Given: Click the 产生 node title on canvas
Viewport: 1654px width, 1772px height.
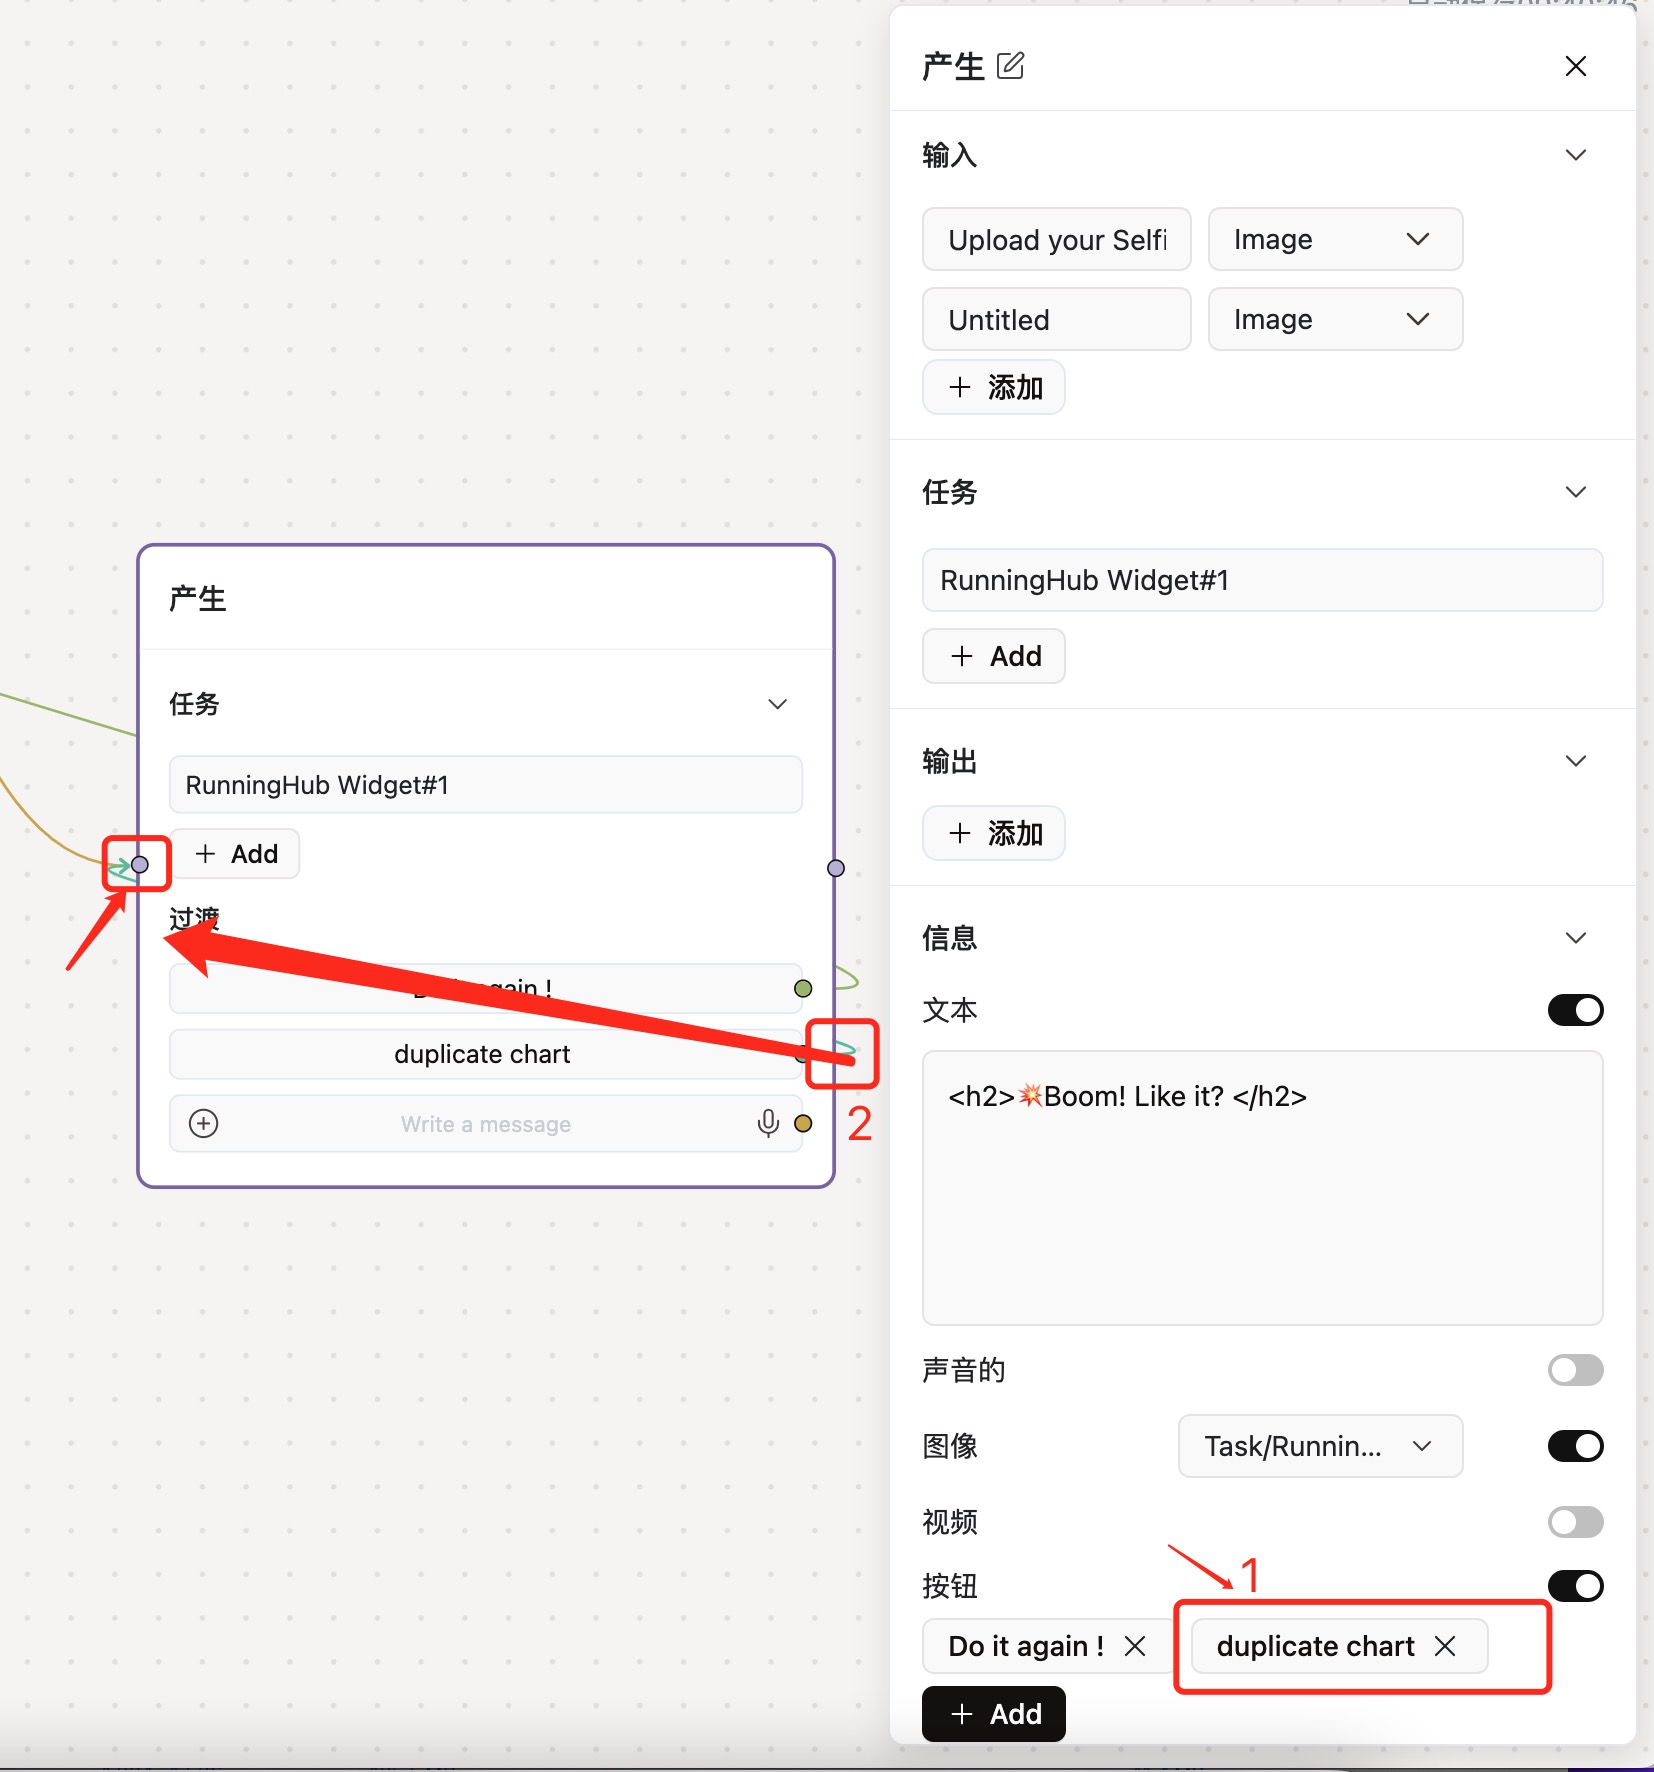Looking at the screenshot, I should (x=198, y=599).
